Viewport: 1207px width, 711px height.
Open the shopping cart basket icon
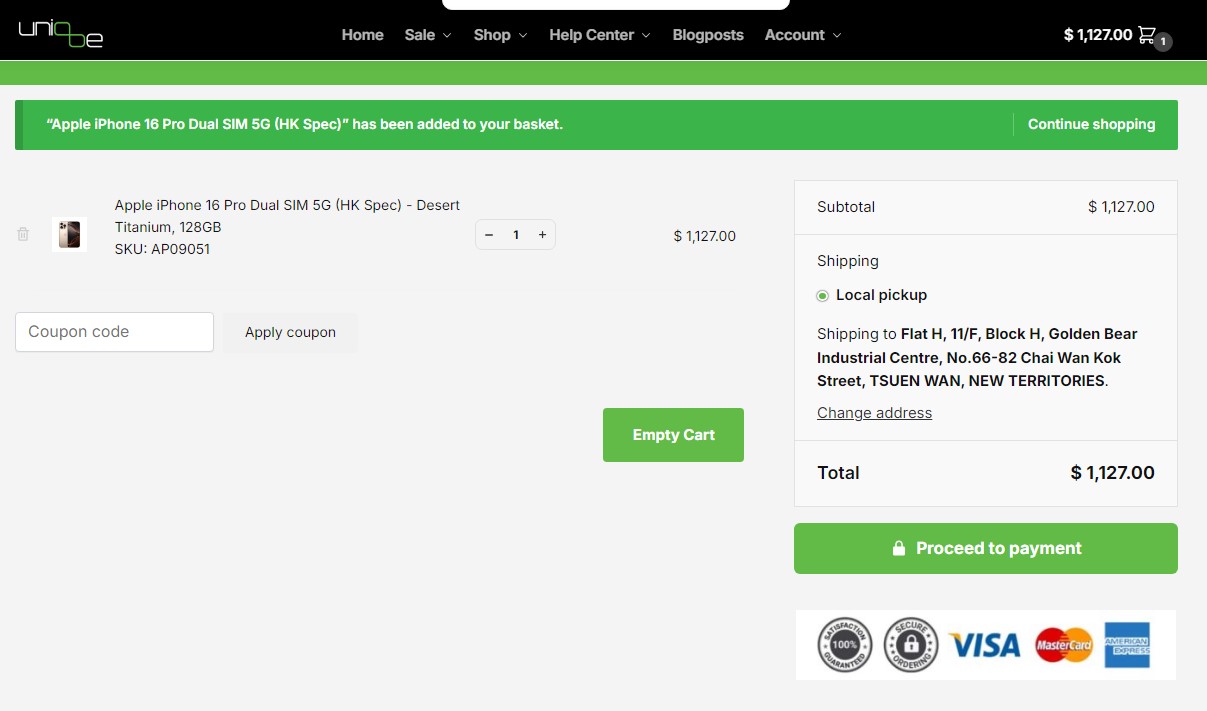click(1147, 35)
